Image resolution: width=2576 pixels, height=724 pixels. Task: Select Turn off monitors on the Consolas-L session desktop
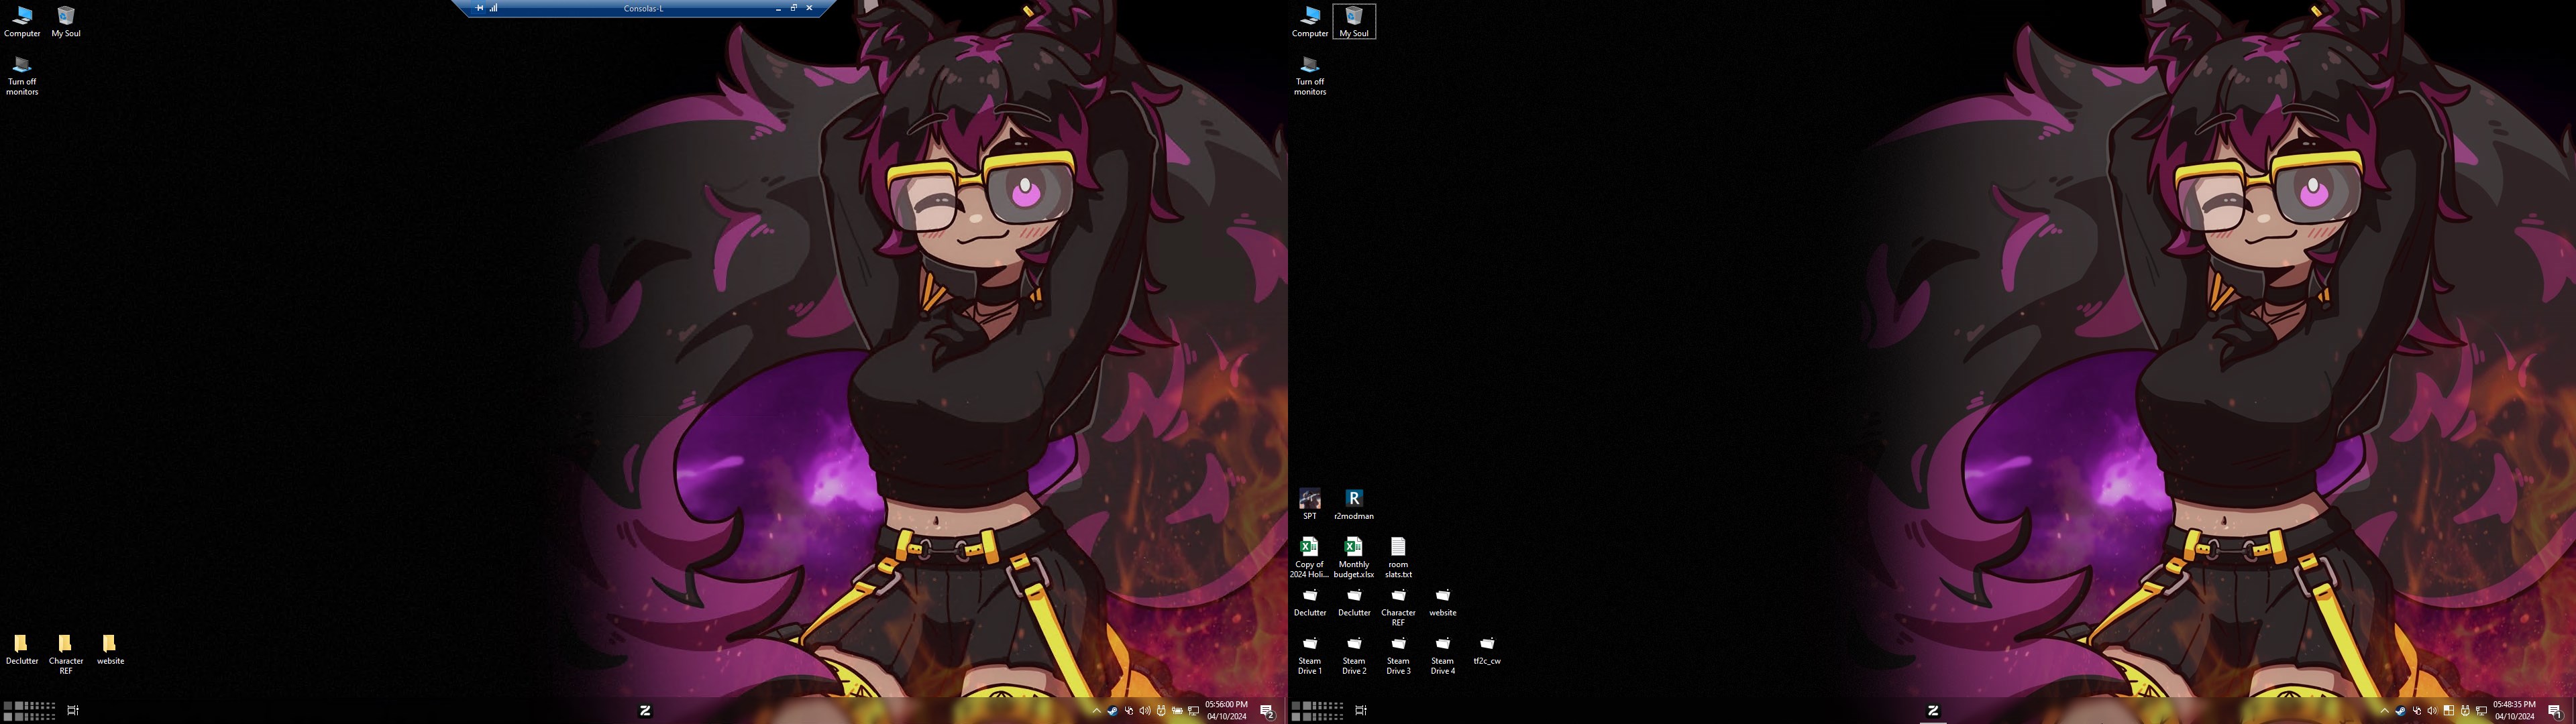22,75
